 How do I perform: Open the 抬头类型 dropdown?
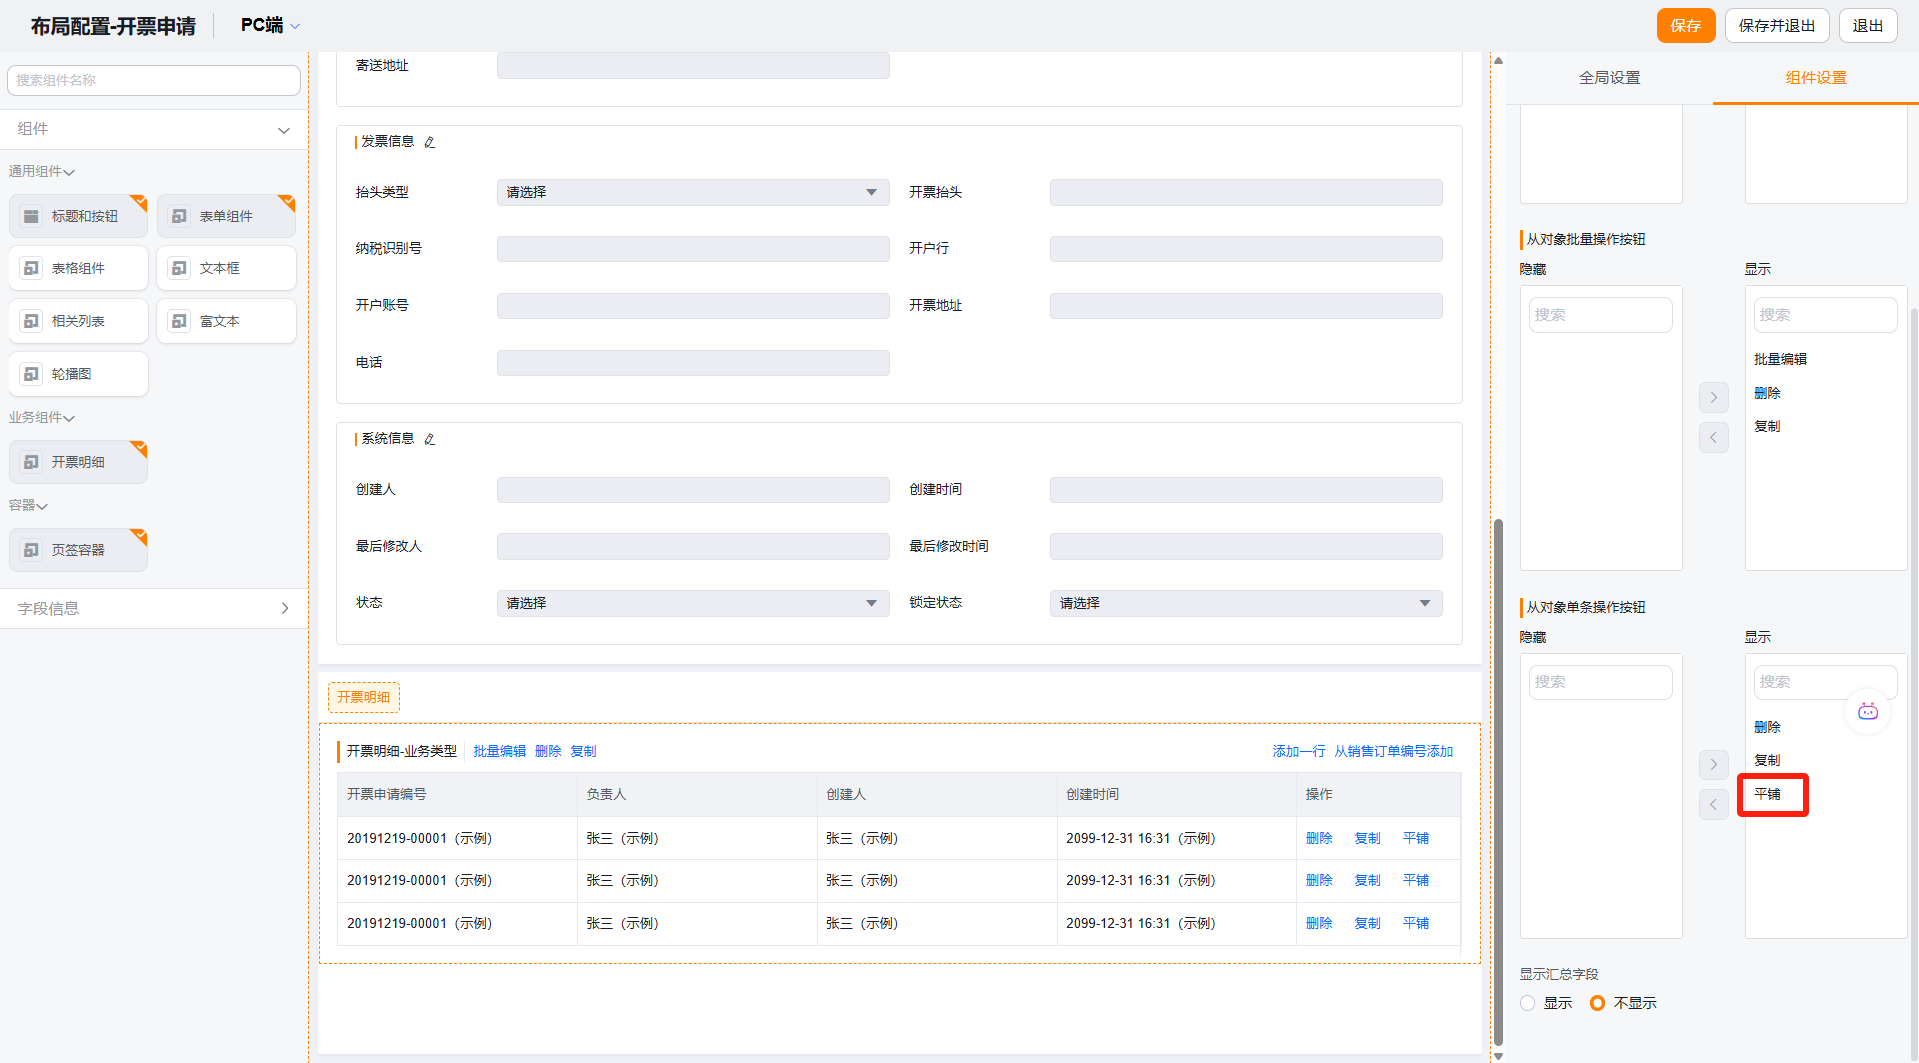[x=692, y=192]
